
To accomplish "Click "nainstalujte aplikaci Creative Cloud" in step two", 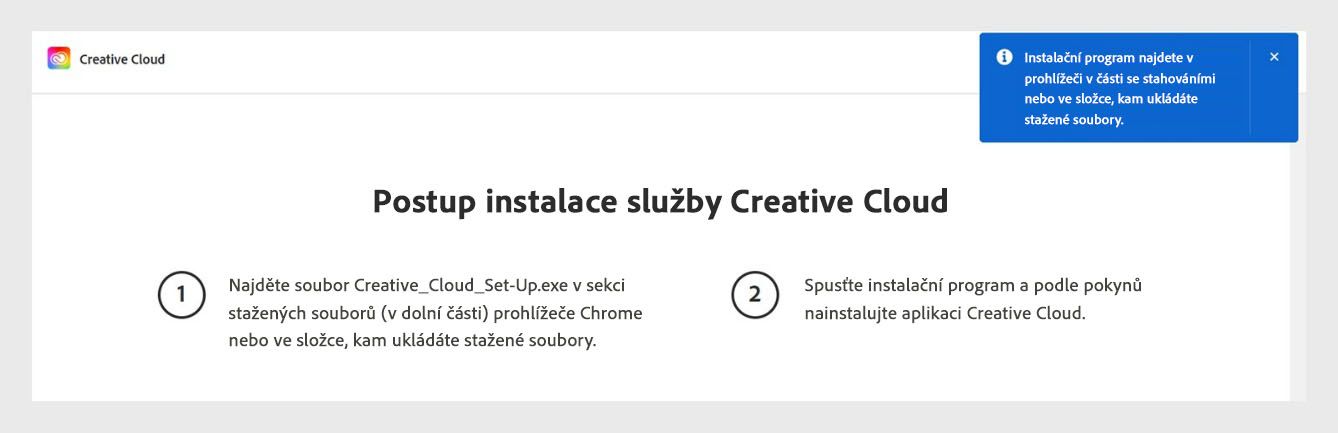I will coord(944,314).
